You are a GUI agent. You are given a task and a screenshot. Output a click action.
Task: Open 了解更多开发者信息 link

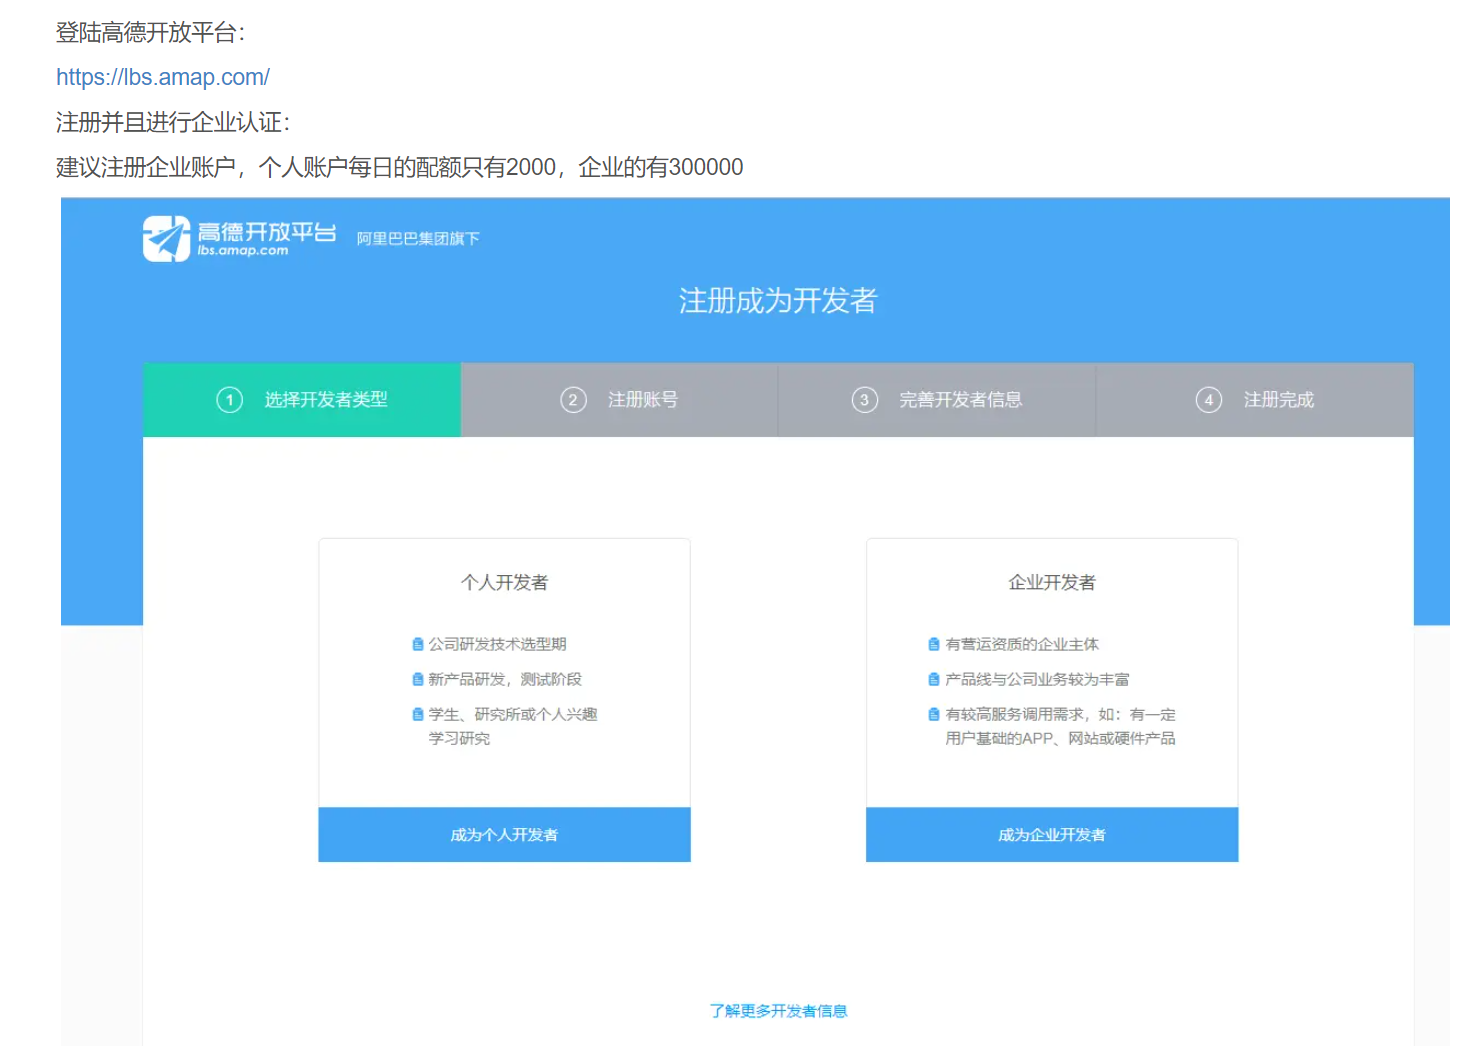tap(778, 1011)
